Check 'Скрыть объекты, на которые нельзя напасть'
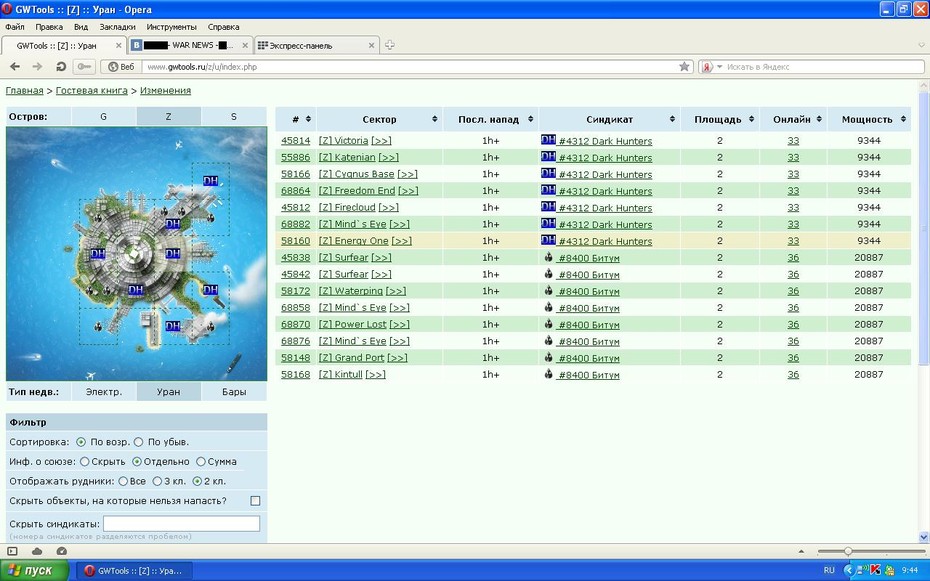This screenshot has height=581, width=930. point(255,501)
